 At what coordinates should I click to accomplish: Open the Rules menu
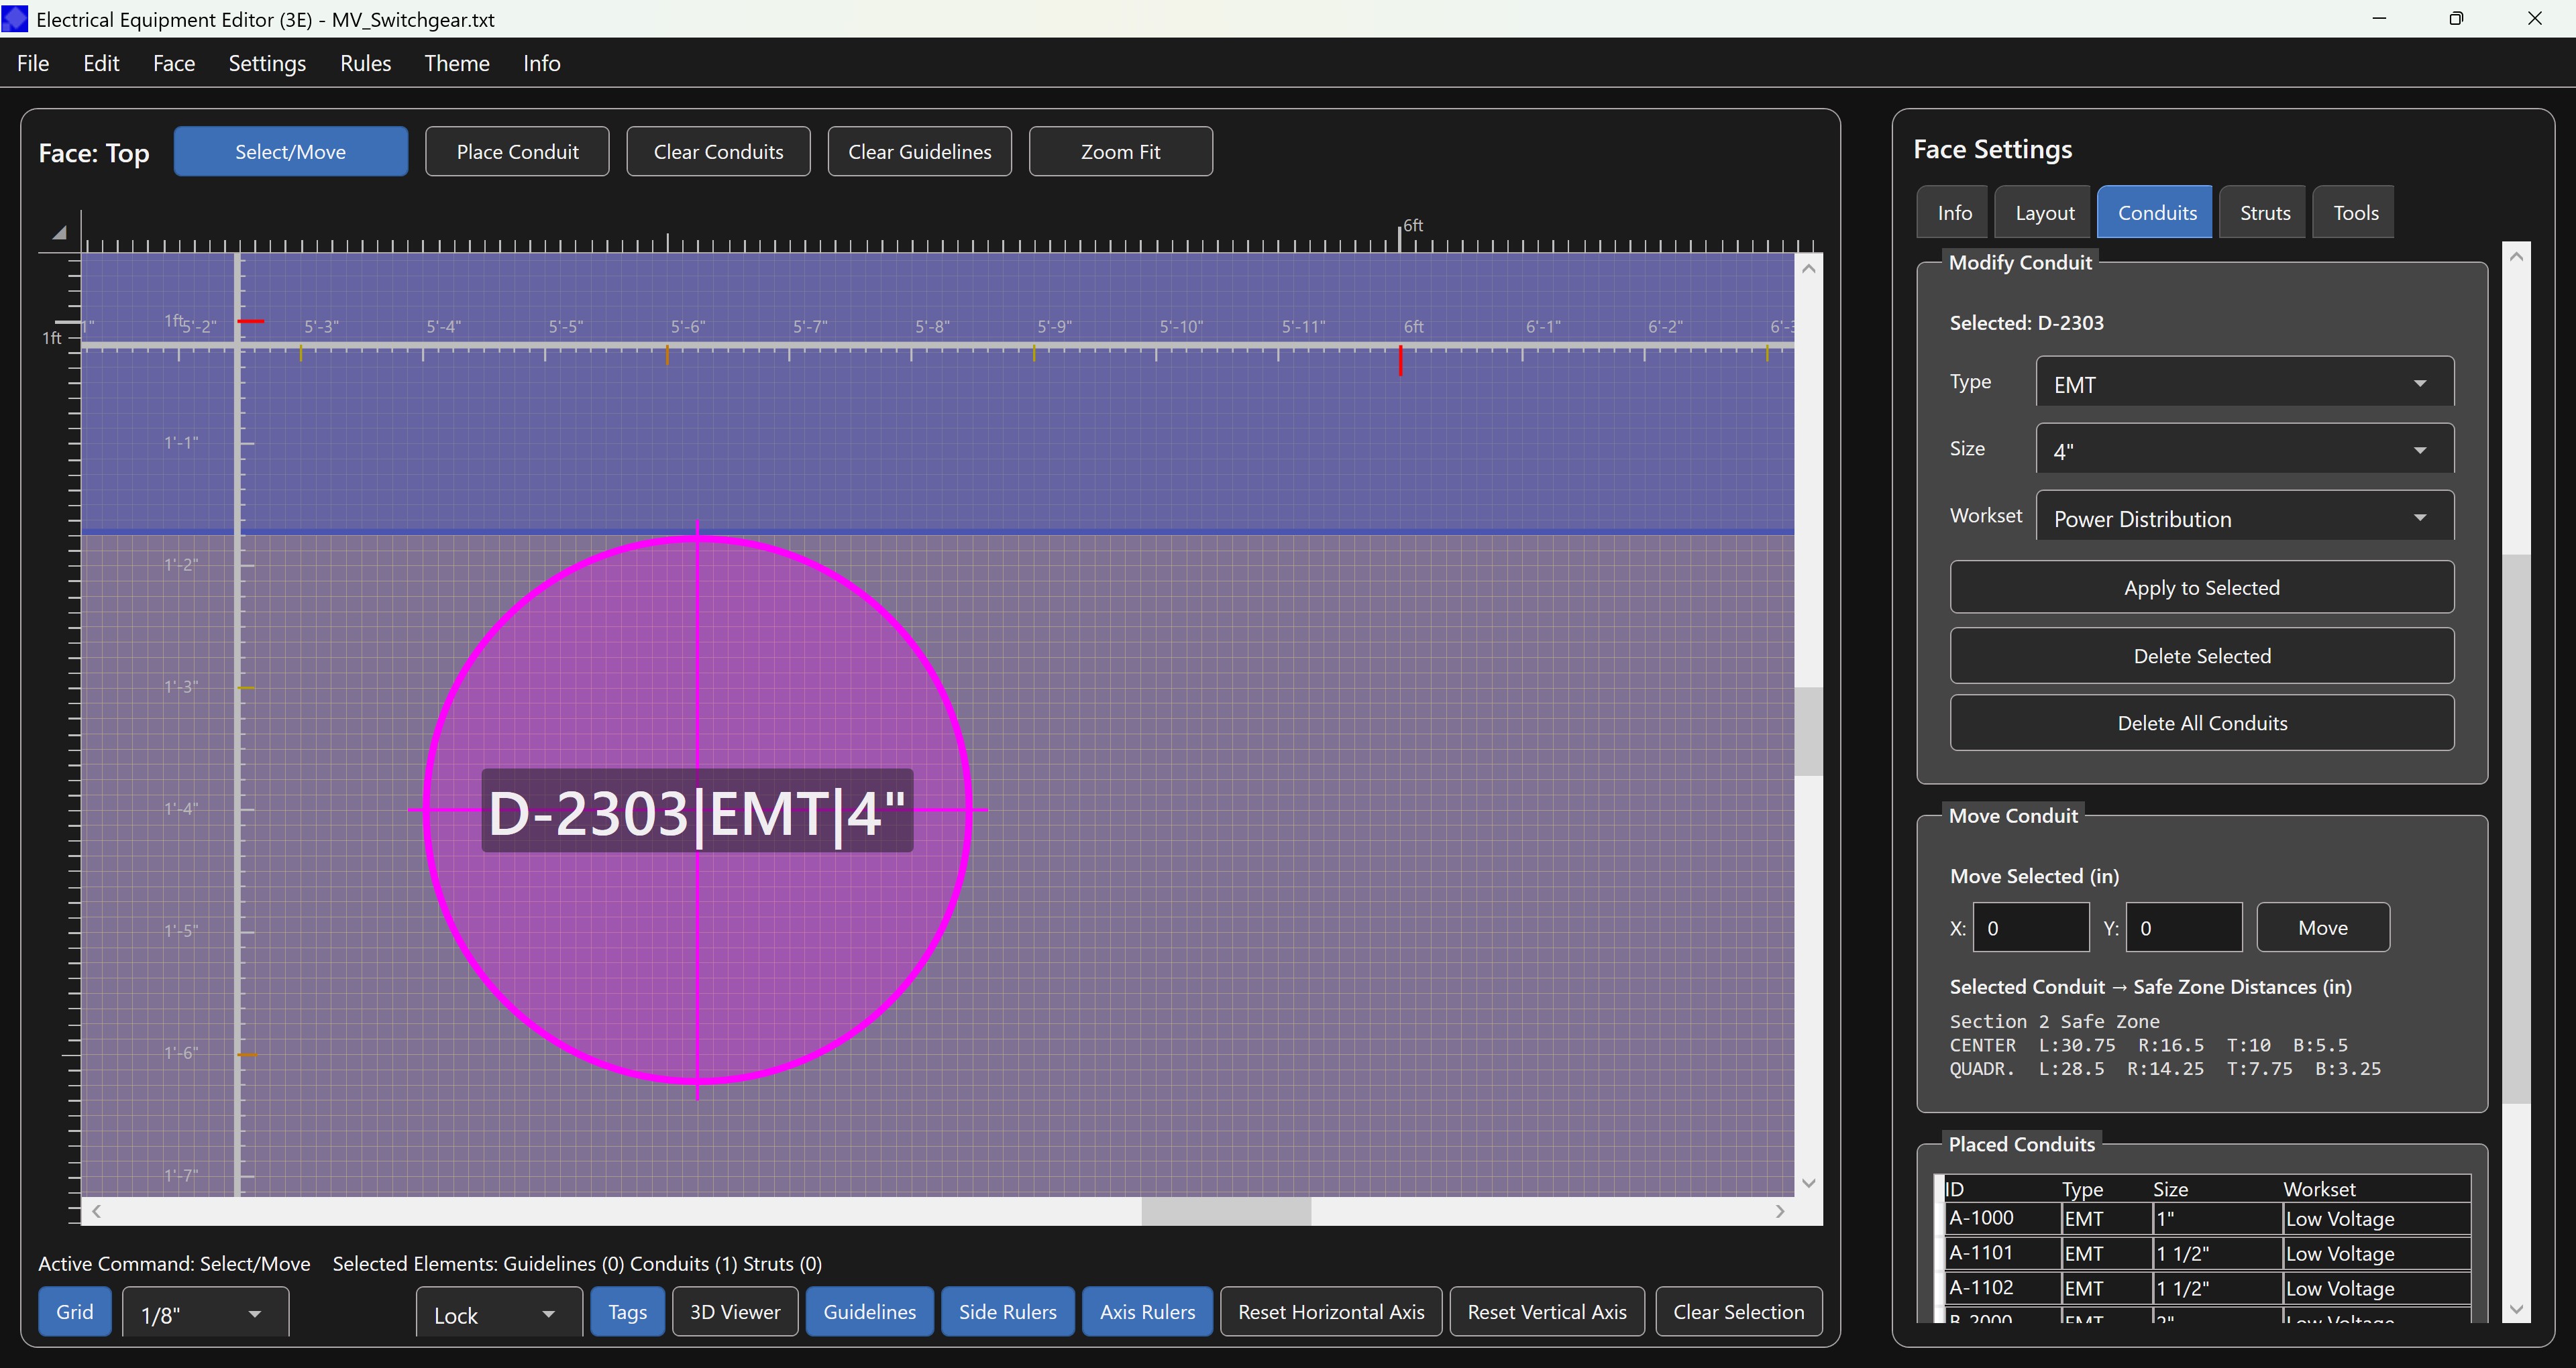click(x=365, y=63)
